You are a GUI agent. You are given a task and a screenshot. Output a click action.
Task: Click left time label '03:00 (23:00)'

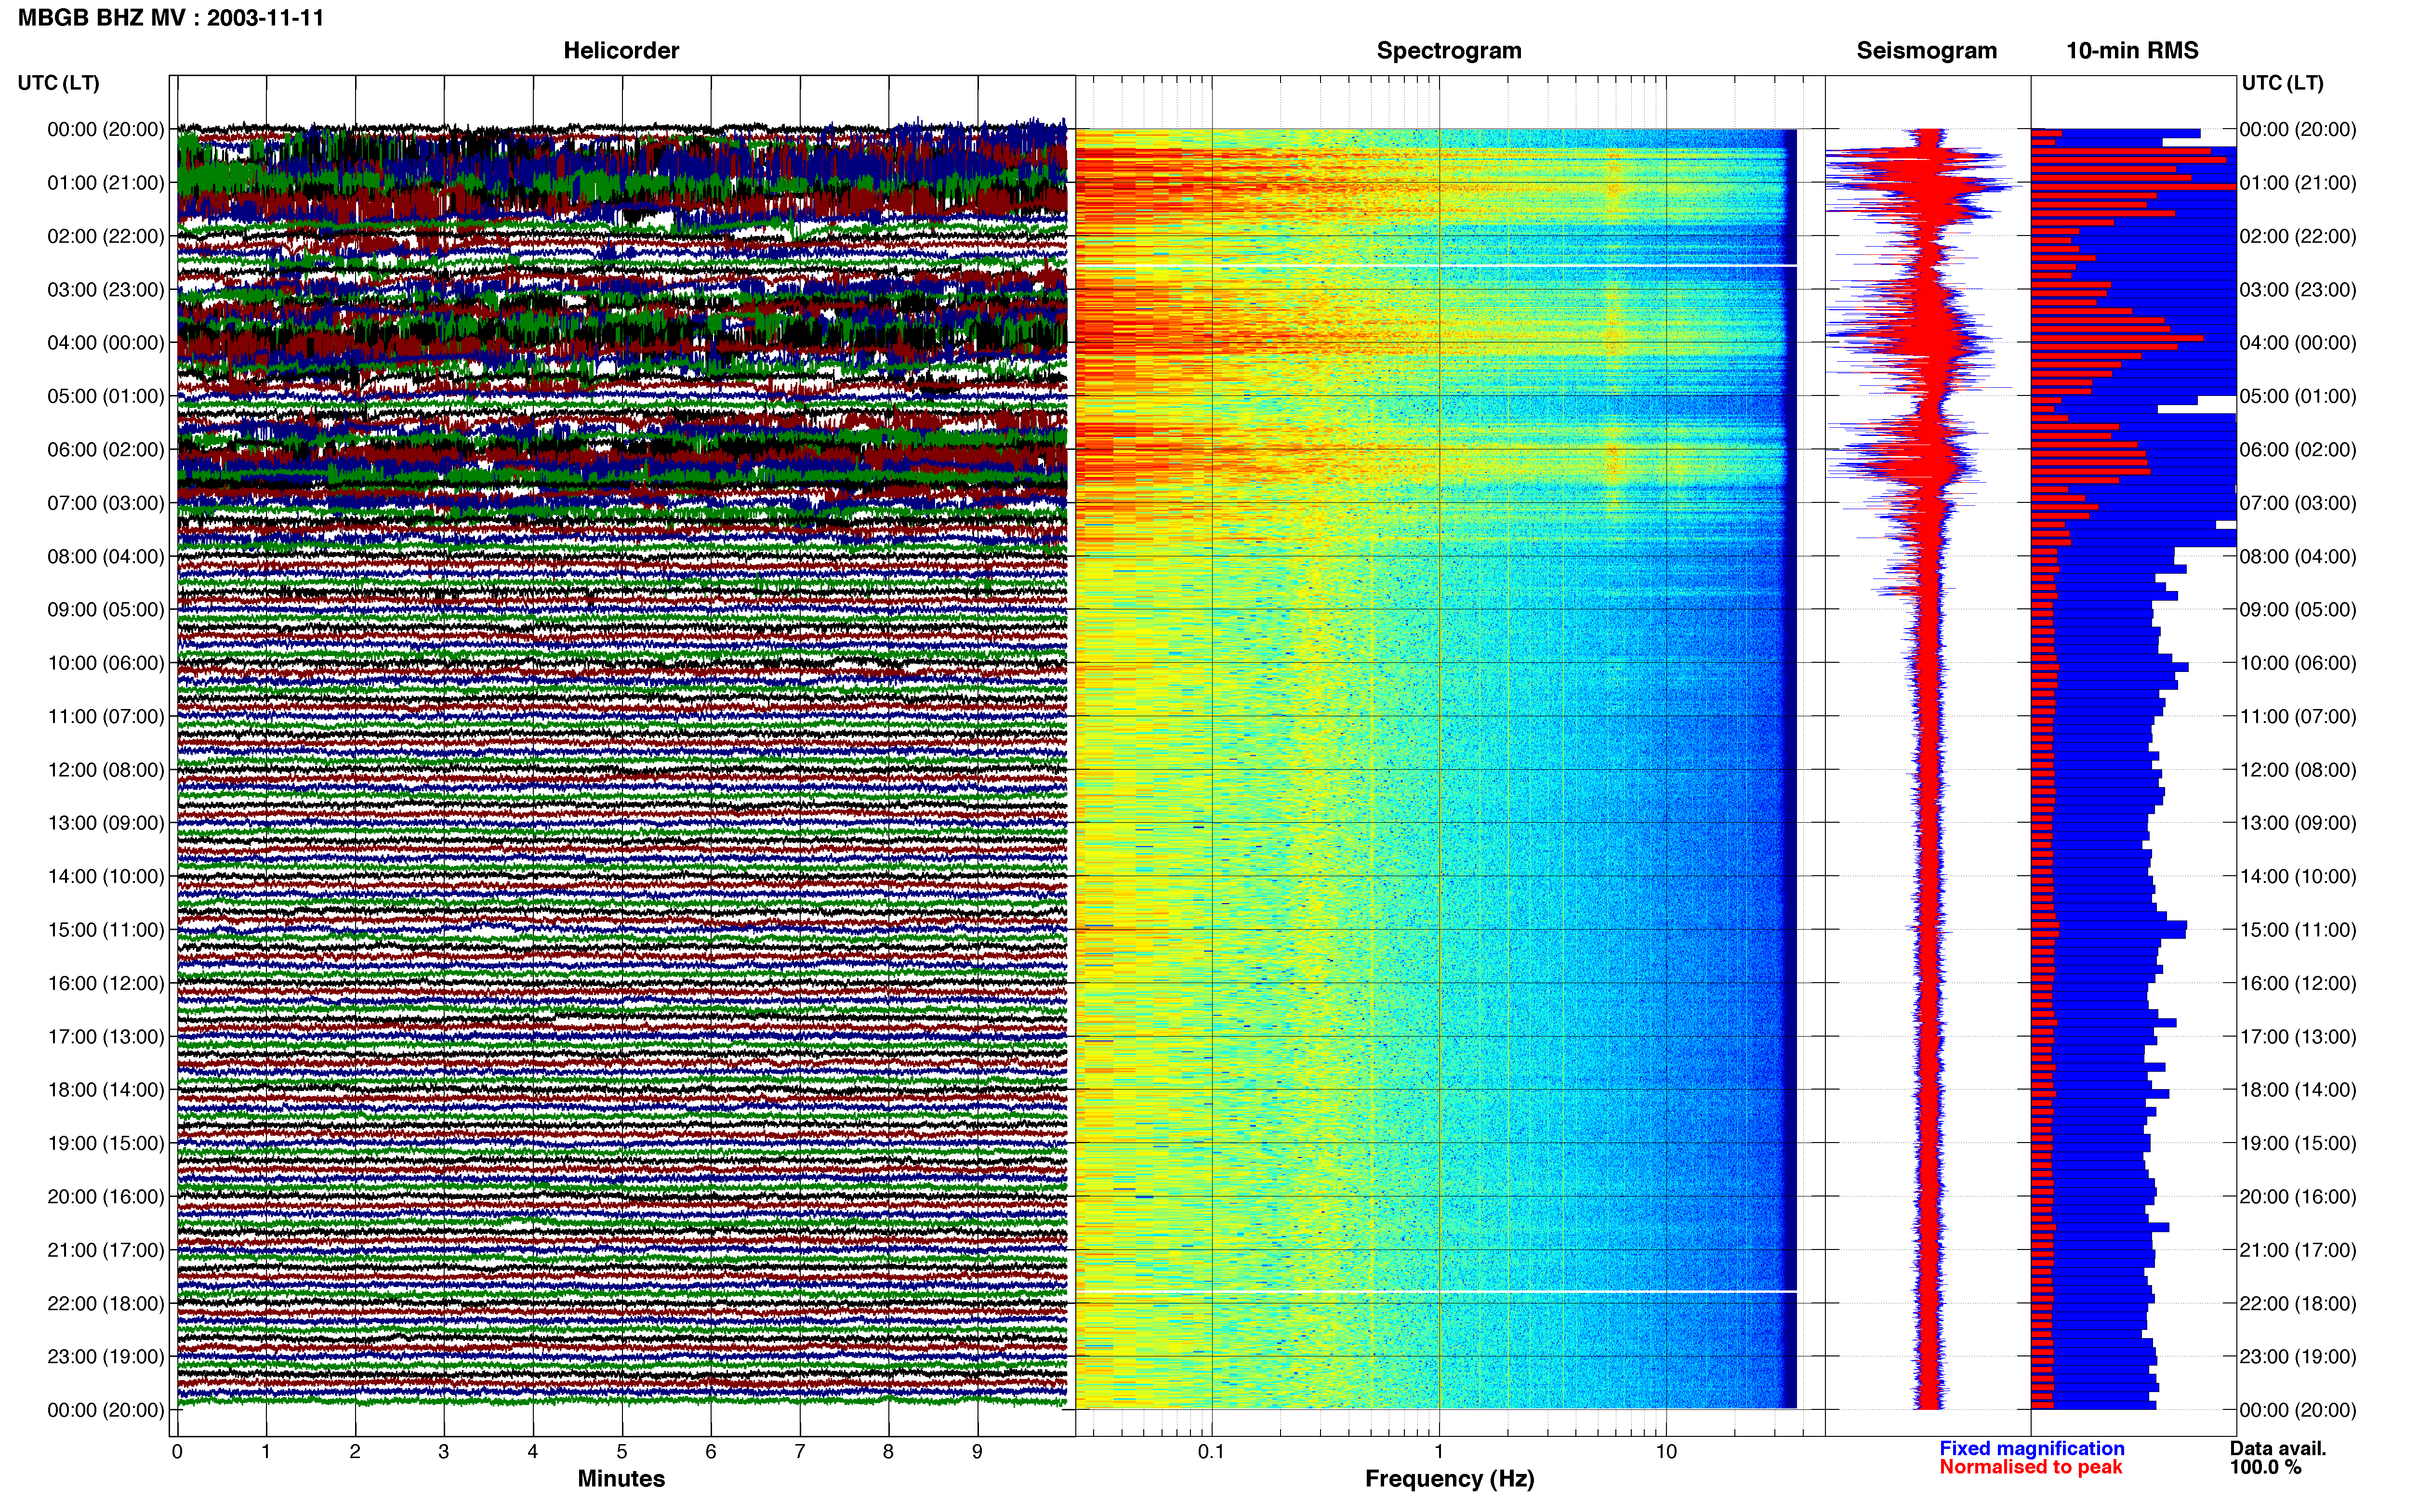(x=106, y=289)
